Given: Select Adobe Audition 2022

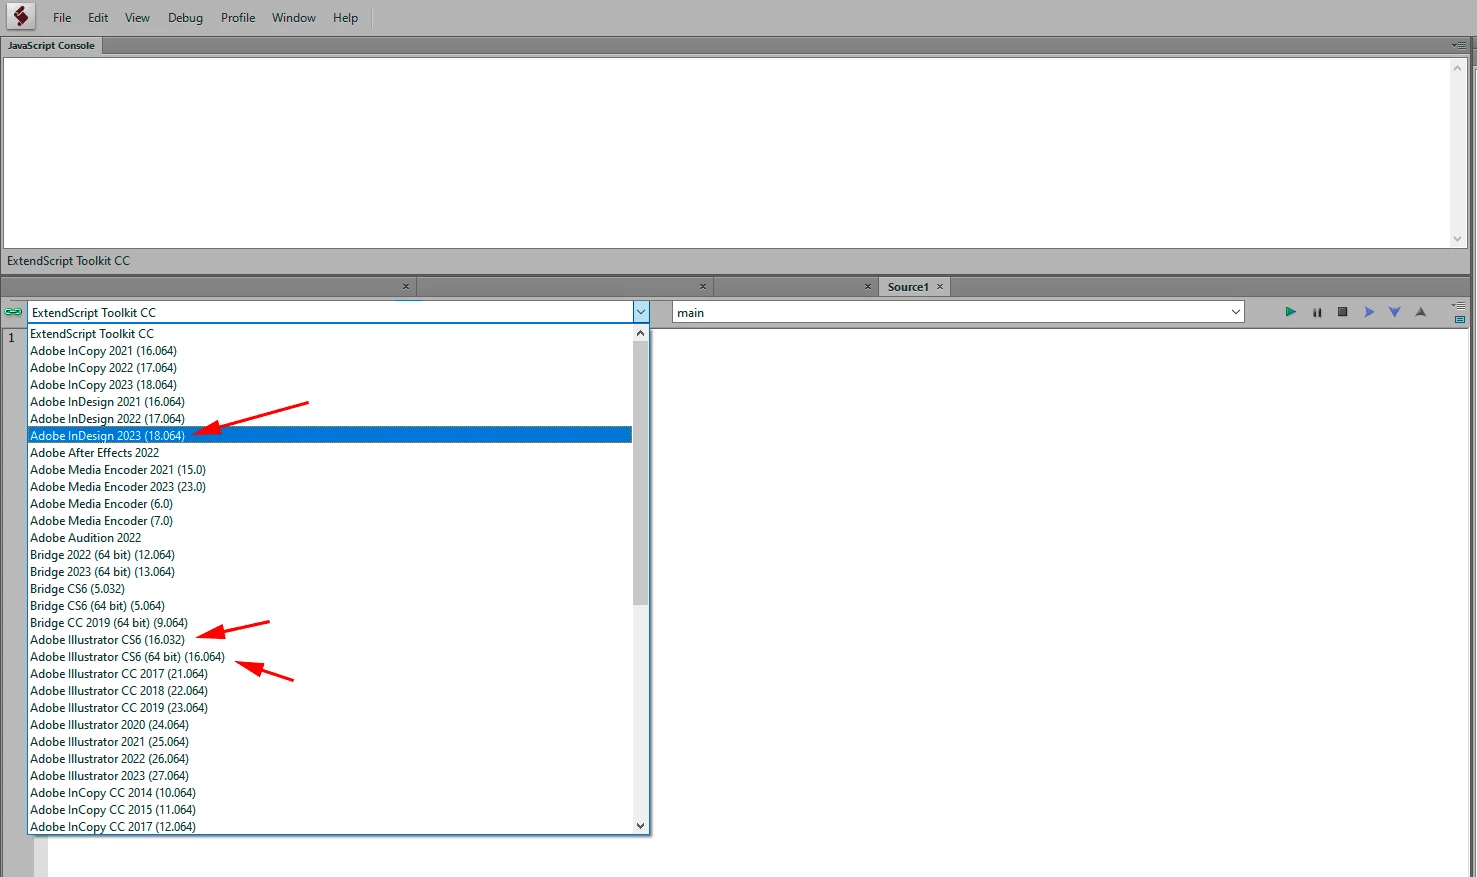Looking at the screenshot, I should (330, 538).
